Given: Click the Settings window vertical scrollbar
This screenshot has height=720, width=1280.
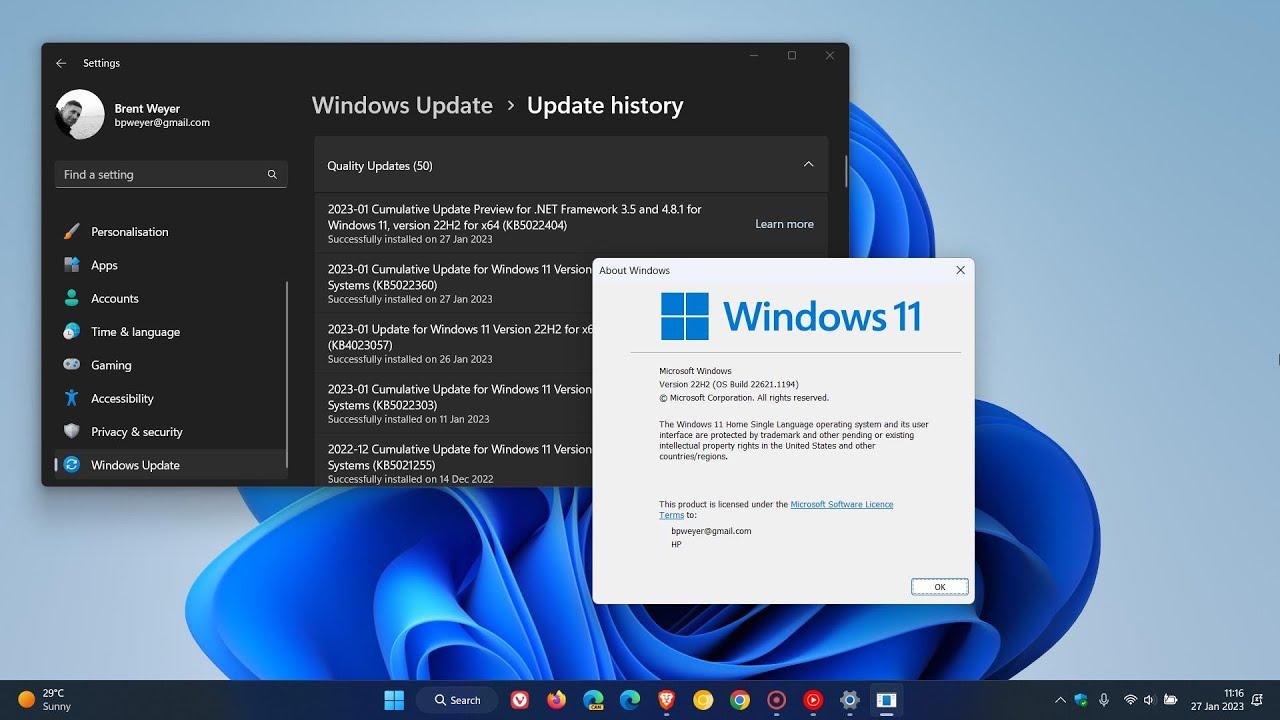Looking at the screenshot, I should tap(846, 171).
